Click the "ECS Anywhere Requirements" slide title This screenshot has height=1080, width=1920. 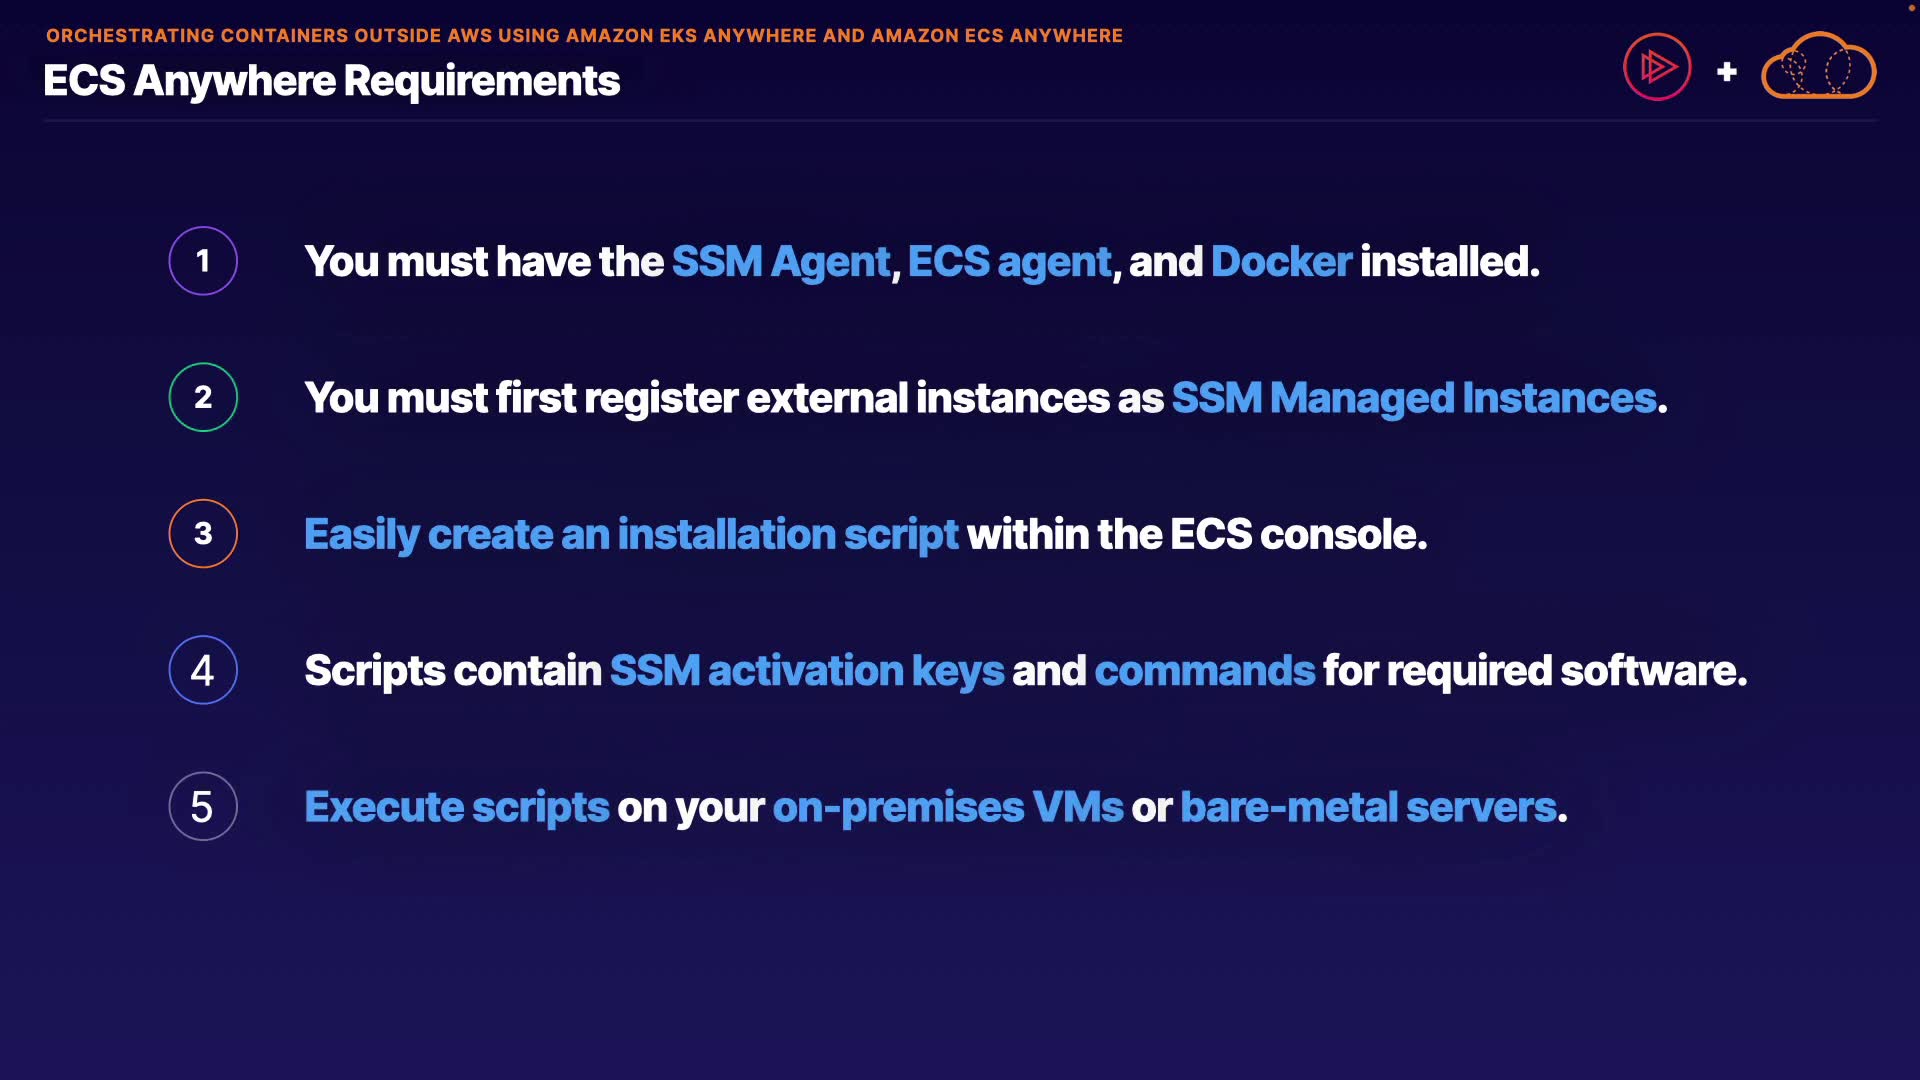click(x=331, y=81)
